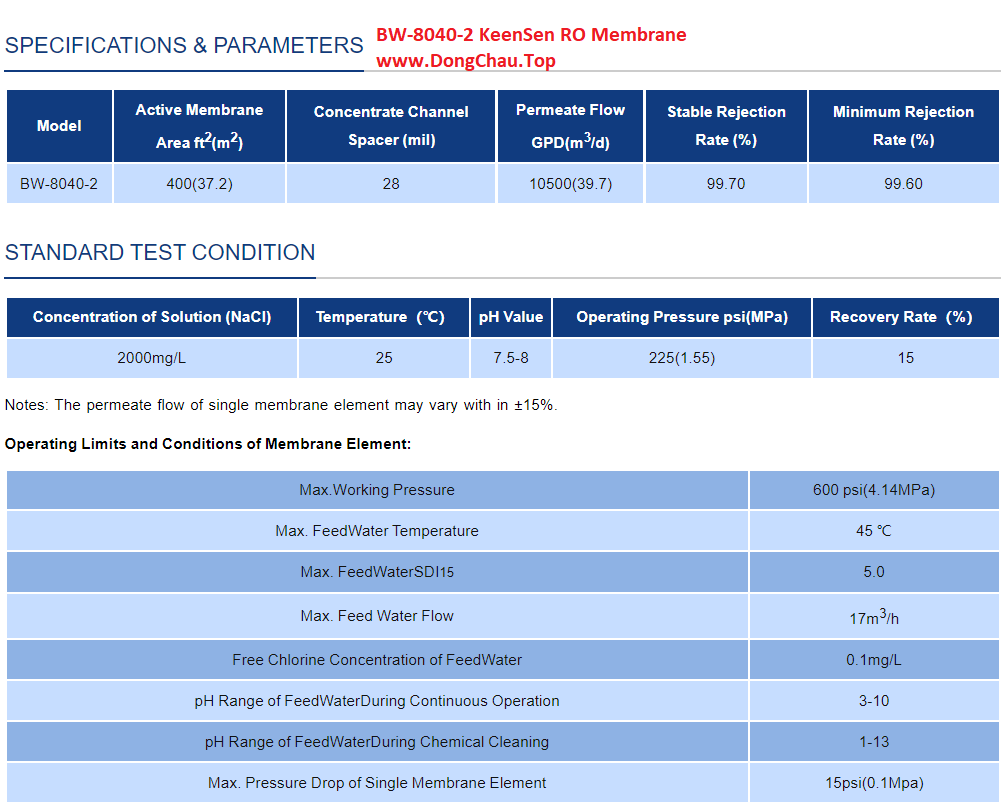Click the 600 psi(4.14MPa) value cell
Viewport: 1005px width, 808px height.
[874, 490]
